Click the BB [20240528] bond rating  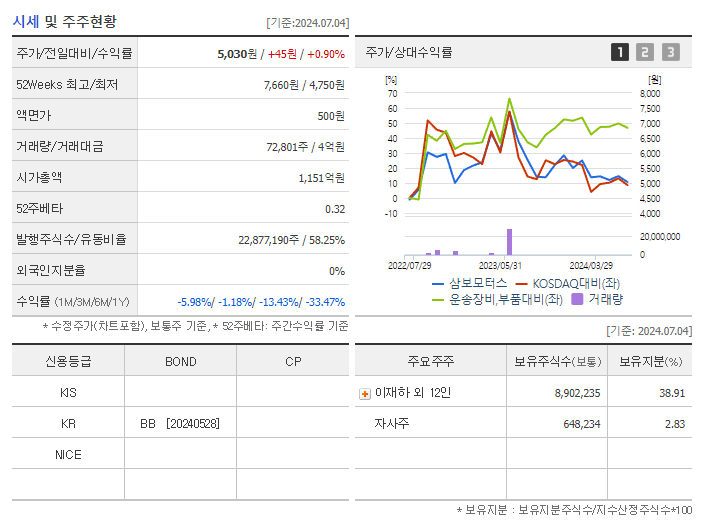pyautogui.click(x=180, y=424)
